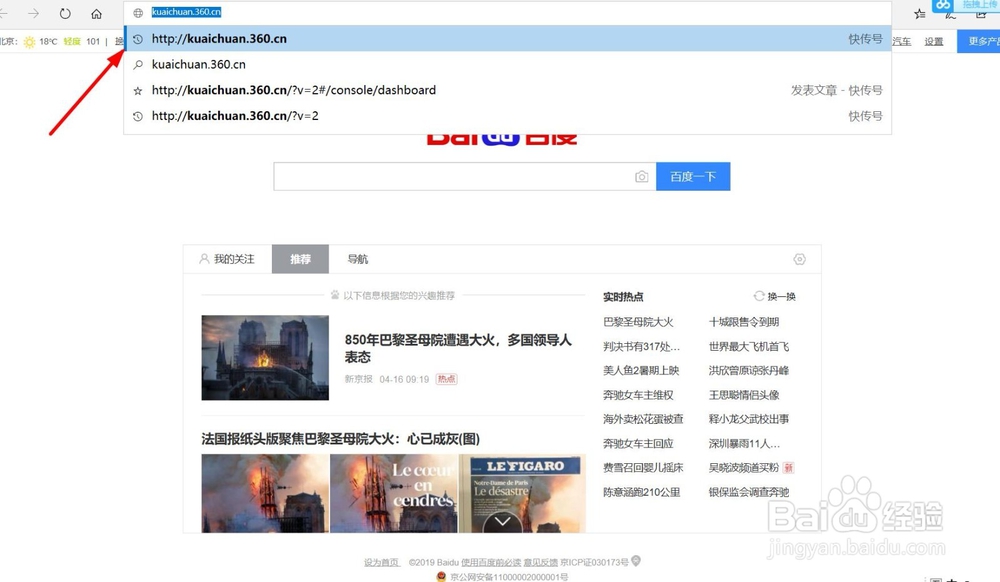Viewport: 1000px width, 582px height.
Task: Open hot topic 奔驰女车主维权
Action: click(x=638, y=395)
